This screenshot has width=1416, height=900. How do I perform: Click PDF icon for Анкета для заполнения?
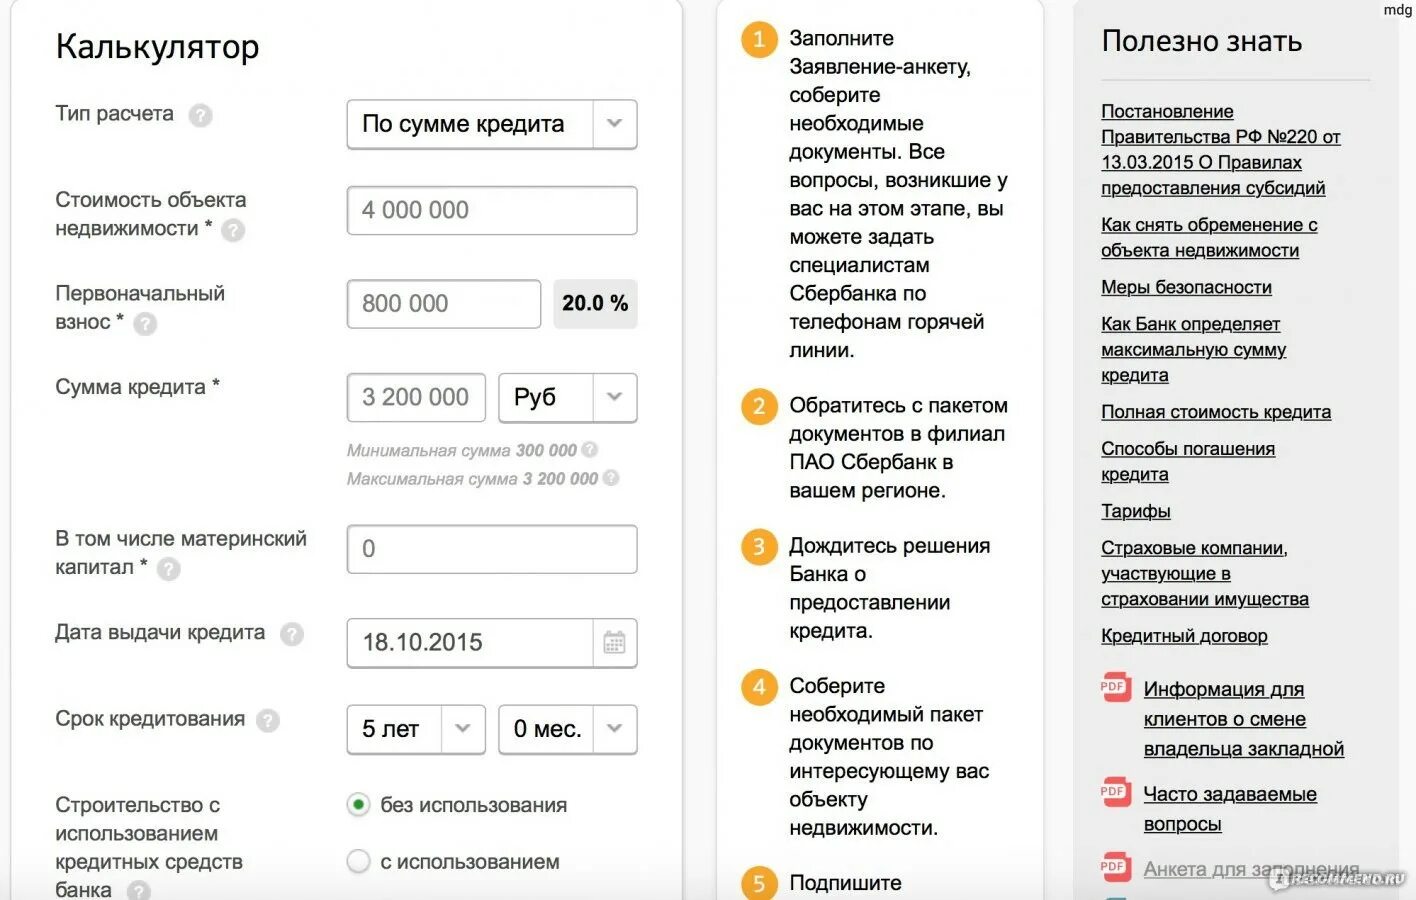(1115, 868)
